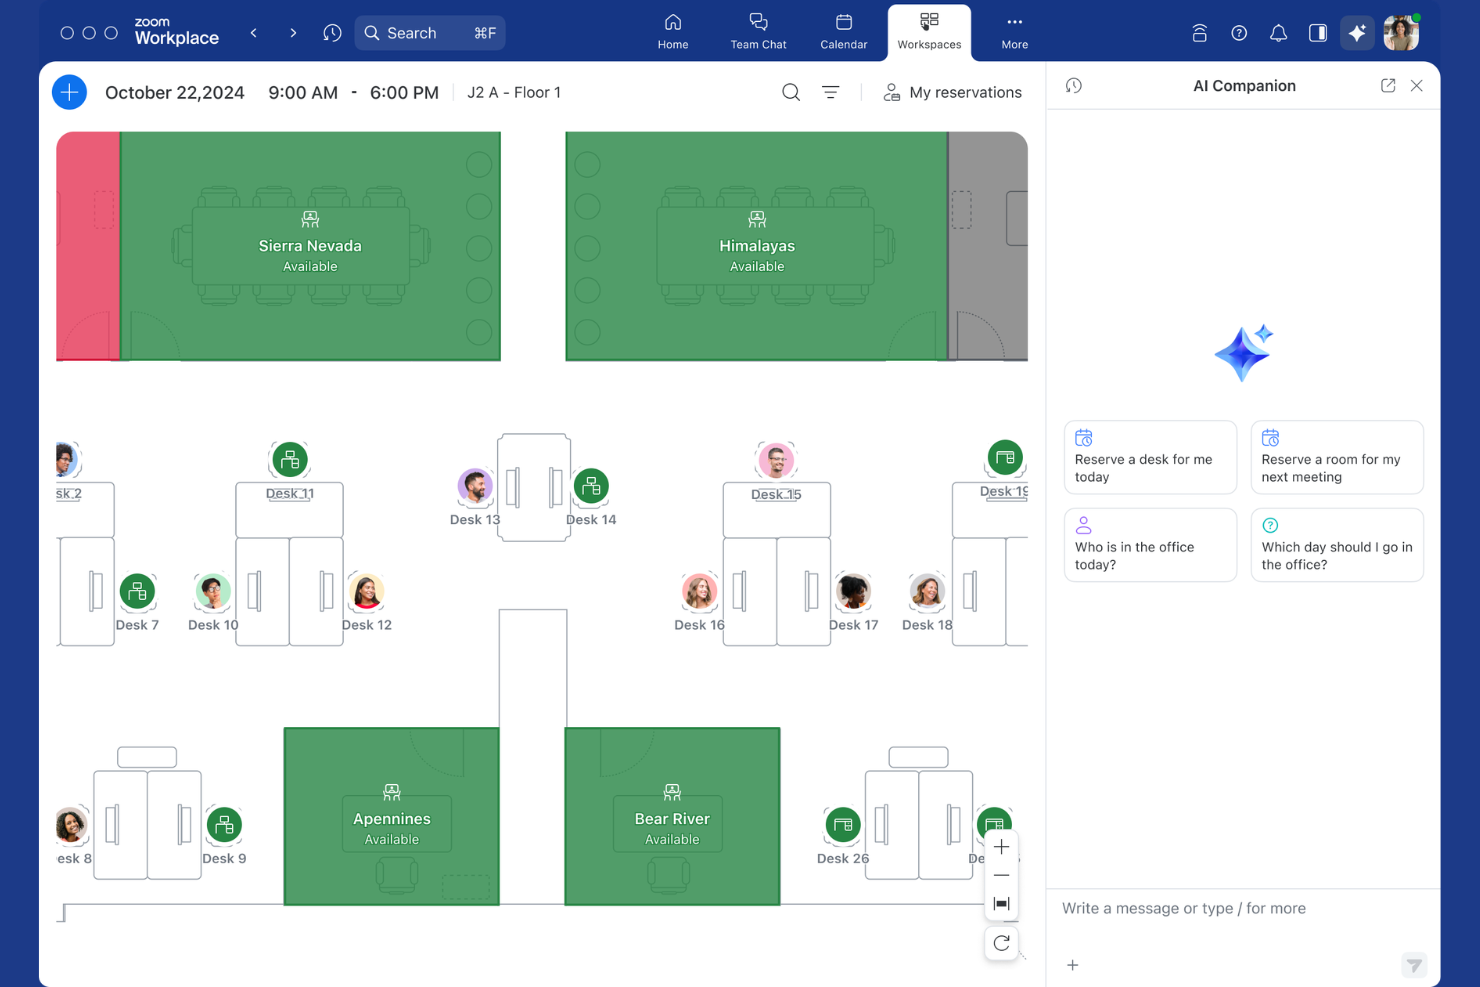1480x987 pixels.
Task: Select the Apennines room
Action: point(391,817)
